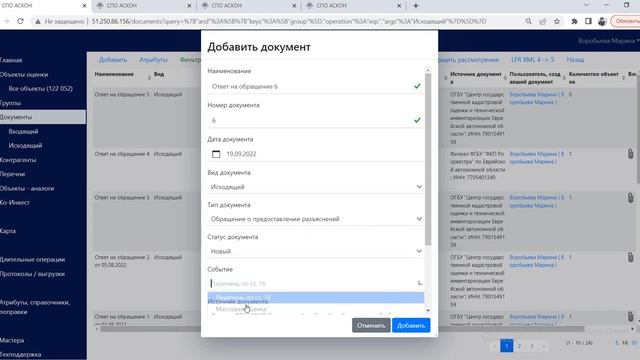Image resolution: width=640 pixels, height=360 pixels.
Task: Click the 'Наименование' input field in dialog
Action: click(316, 86)
